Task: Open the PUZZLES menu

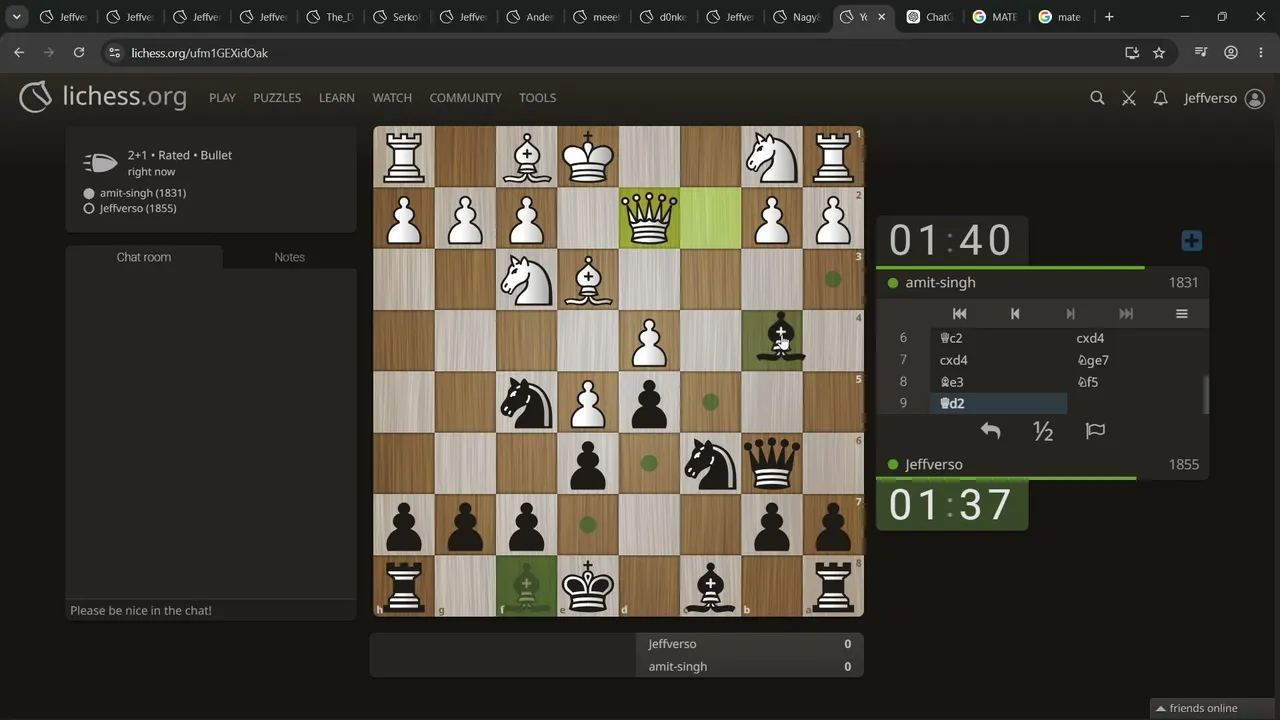Action: [x=277, y=98]
